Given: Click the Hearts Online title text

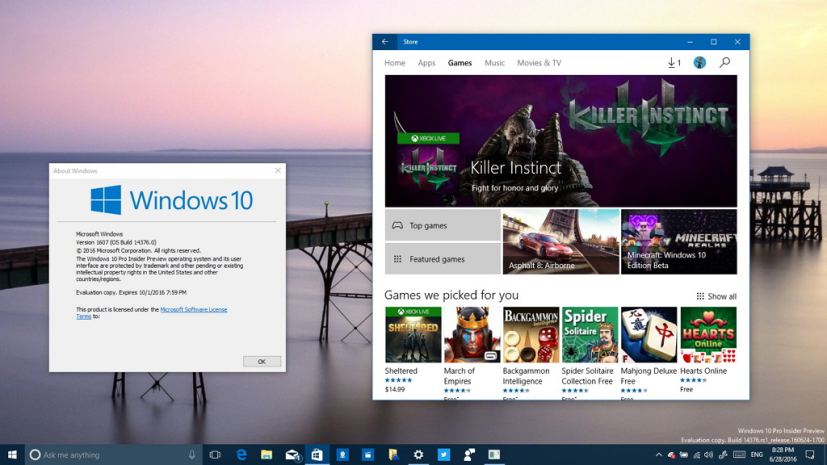Looking at the screenshot, I should pyautogui.click(x=704, y=371).
